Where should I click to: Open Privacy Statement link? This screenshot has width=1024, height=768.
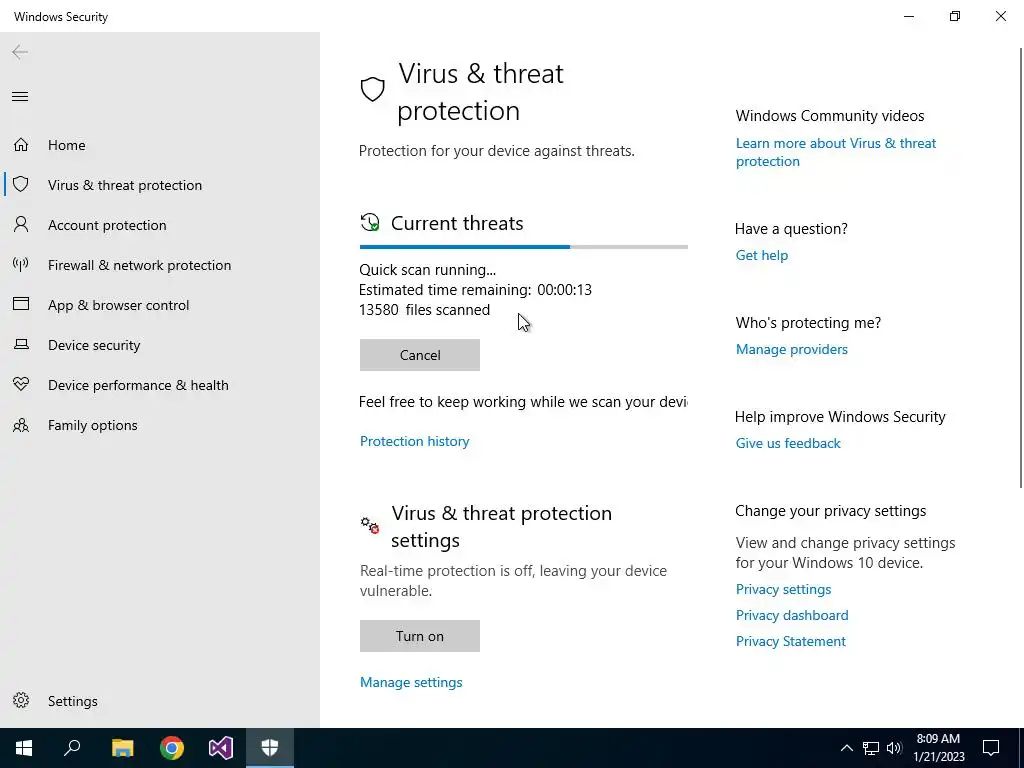point(790,641)
